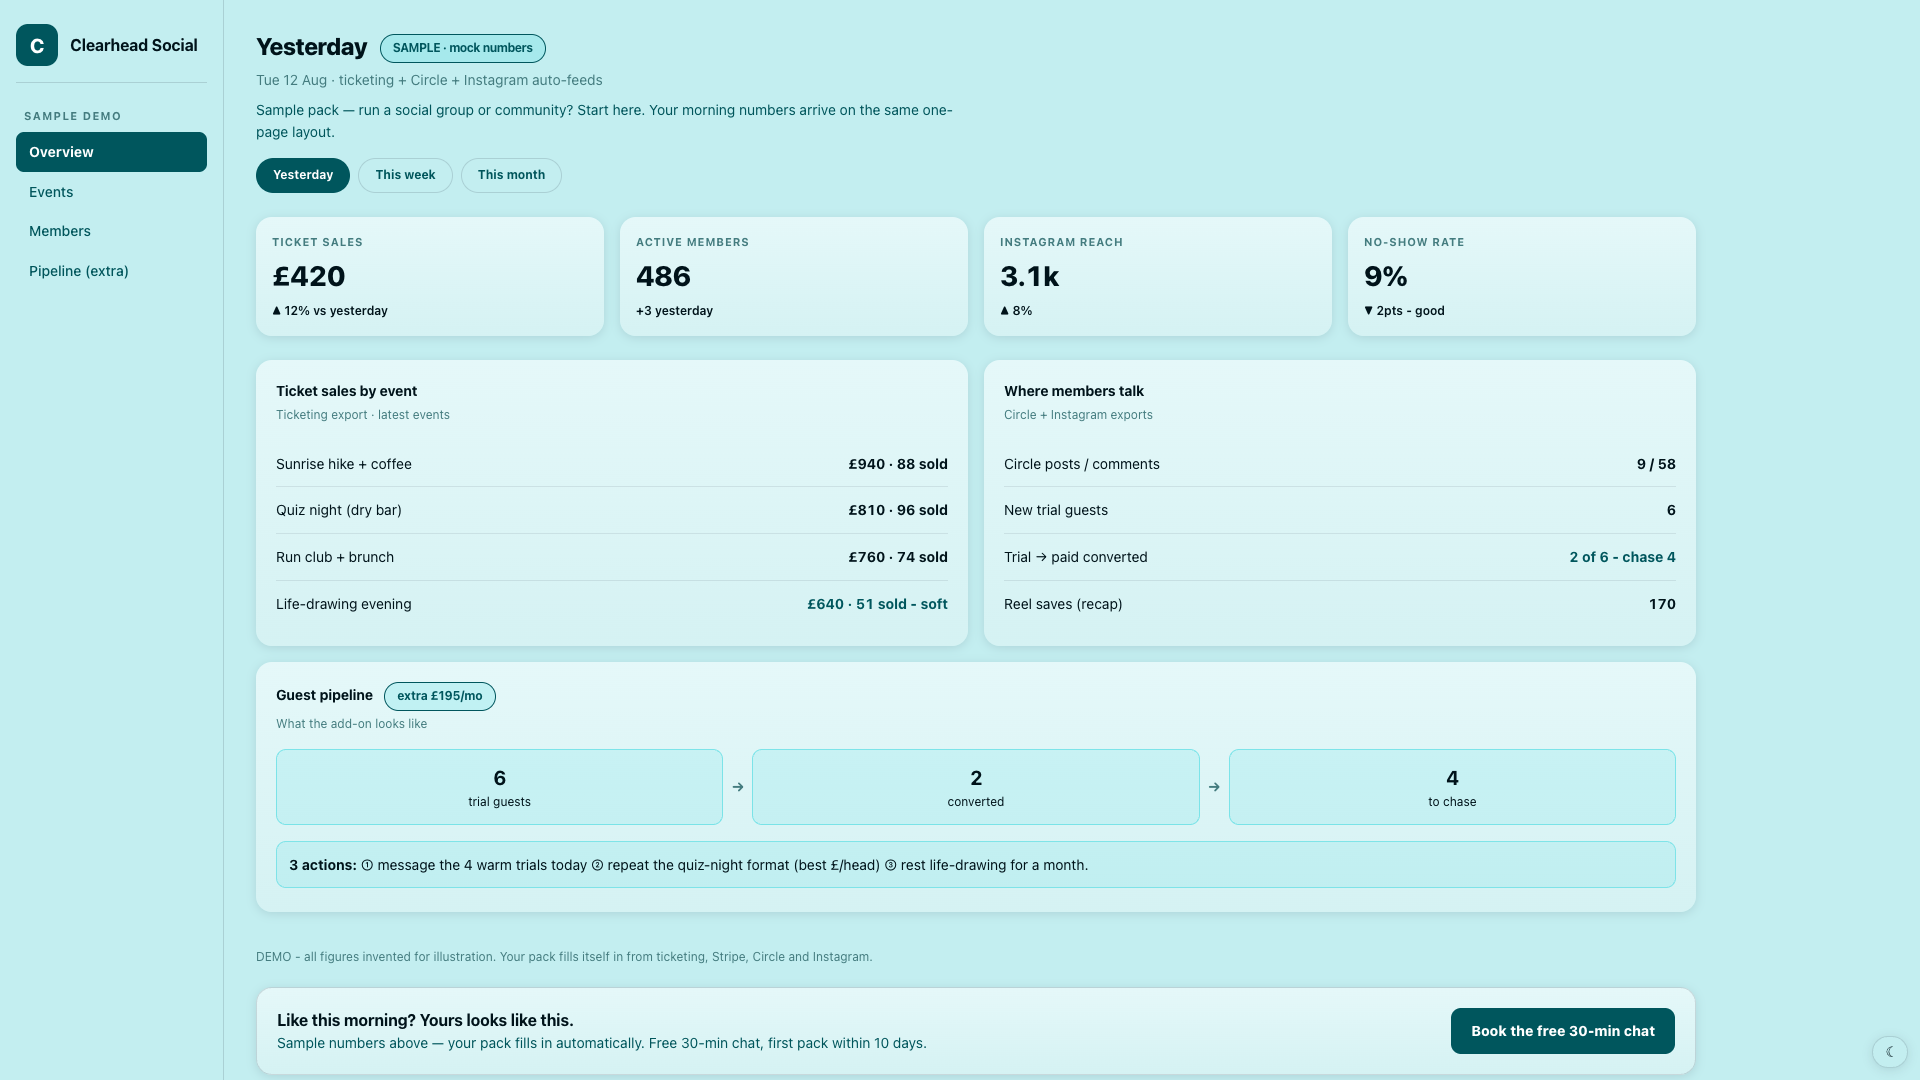This screenshot has height=1080, width=1920.
Task: Click the SAMPLE mock numbers badge
Action: tap(463, 48)
